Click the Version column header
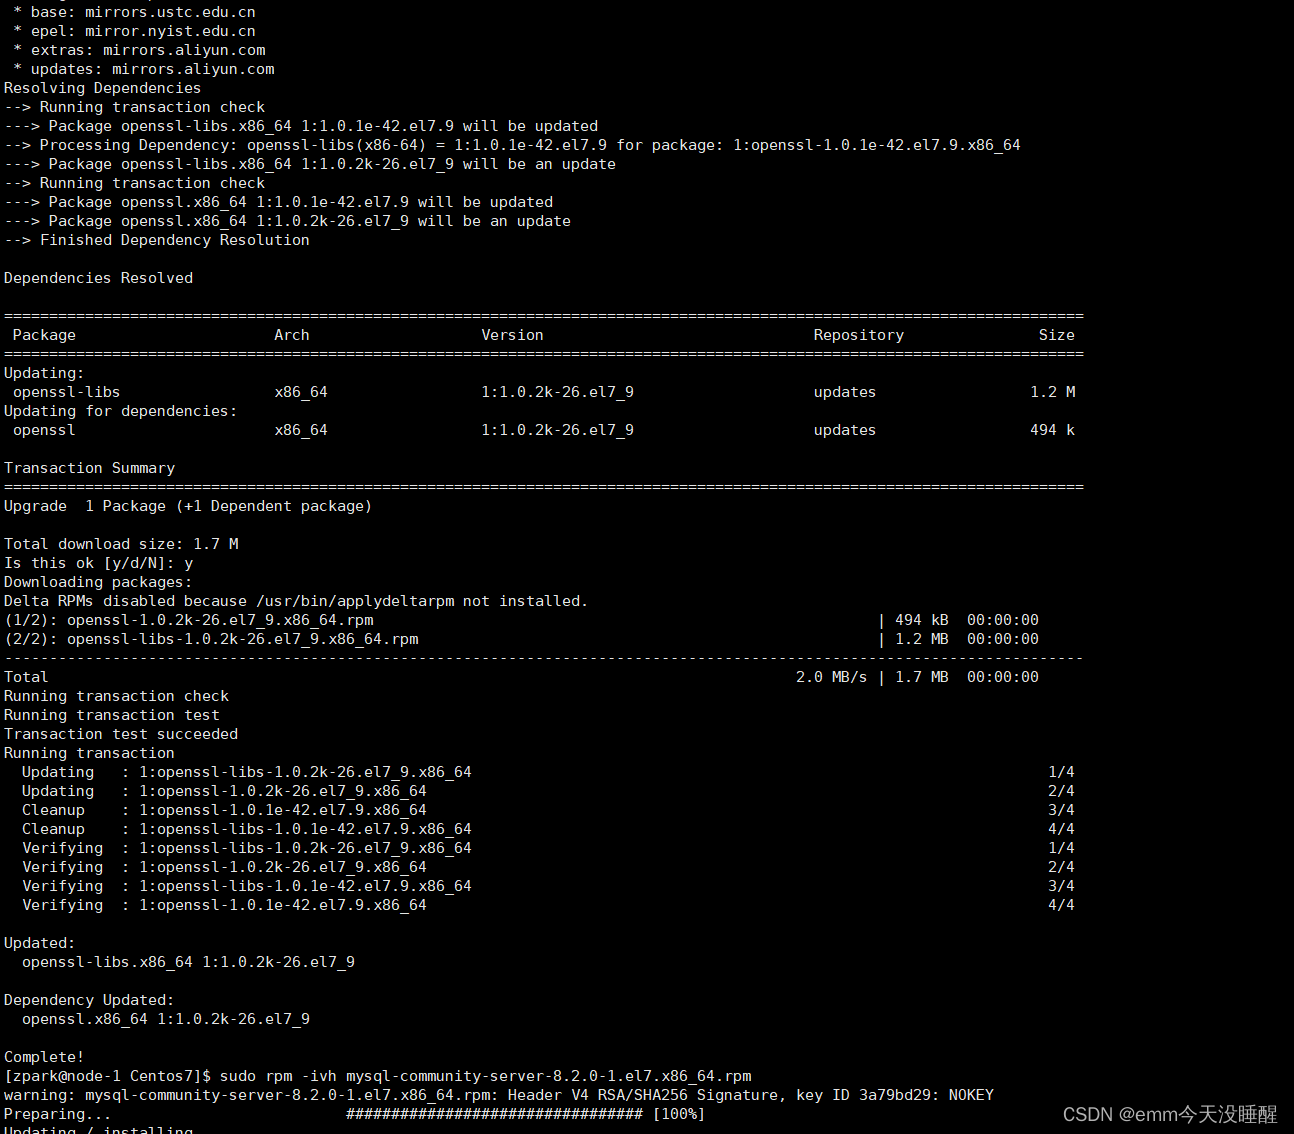Screen dimensions: 1294x1134 [512, 334]
